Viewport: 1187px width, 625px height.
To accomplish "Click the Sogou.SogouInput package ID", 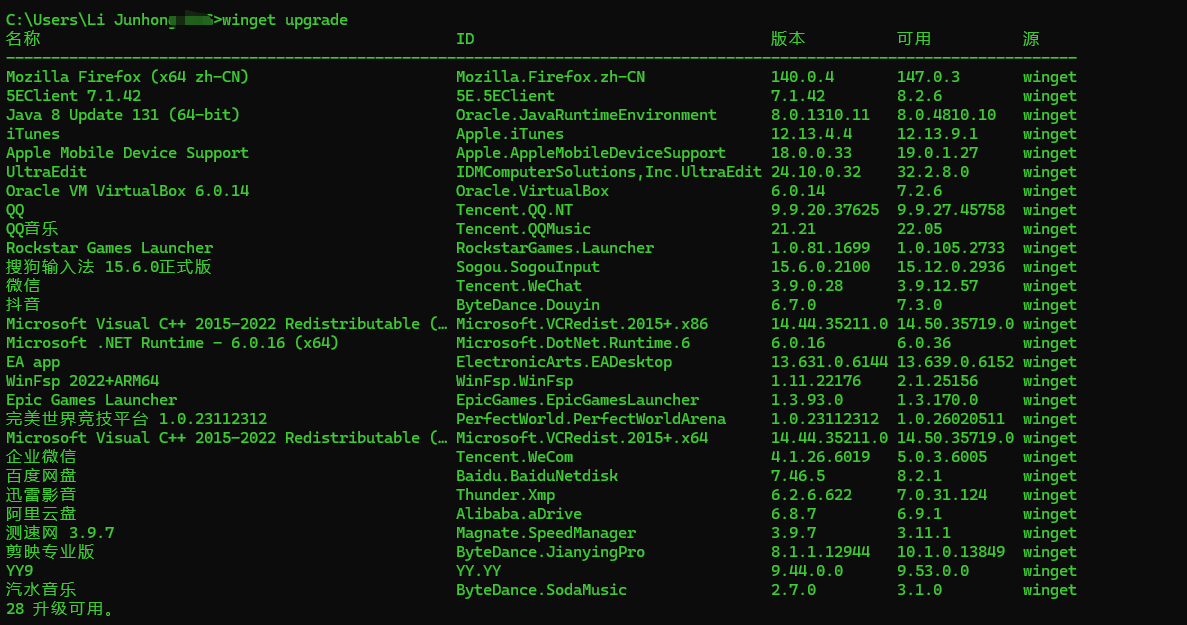I will tap(528, 267).
